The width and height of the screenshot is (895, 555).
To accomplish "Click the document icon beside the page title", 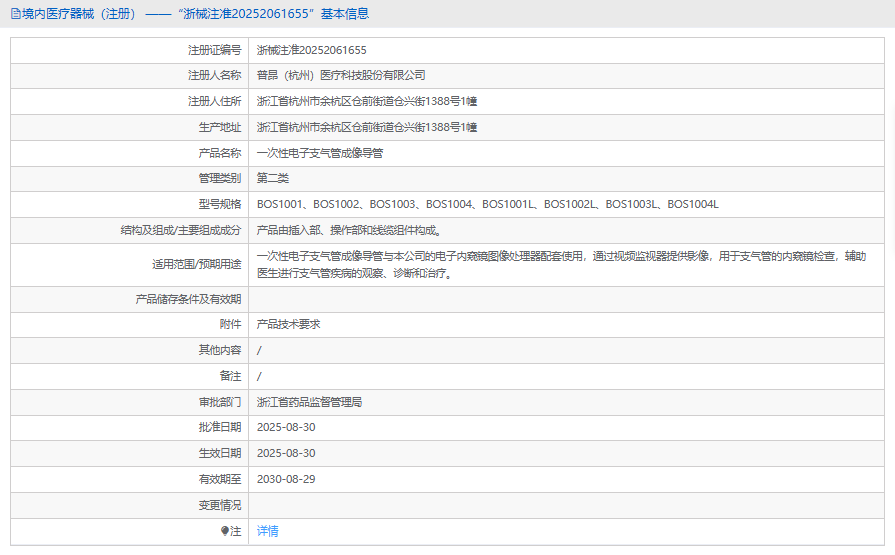I will click(x=15, y=14).
